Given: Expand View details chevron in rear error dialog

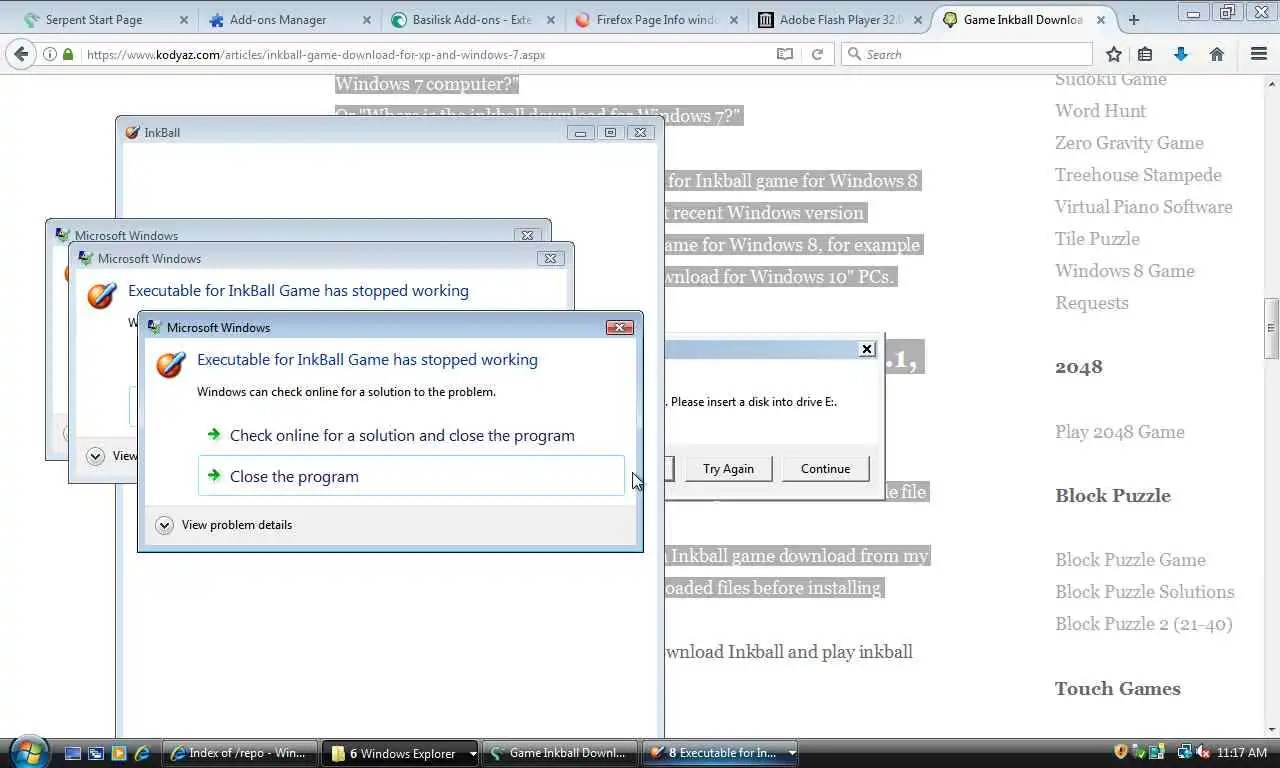Looking at the screenshot, I should point(95,456).
